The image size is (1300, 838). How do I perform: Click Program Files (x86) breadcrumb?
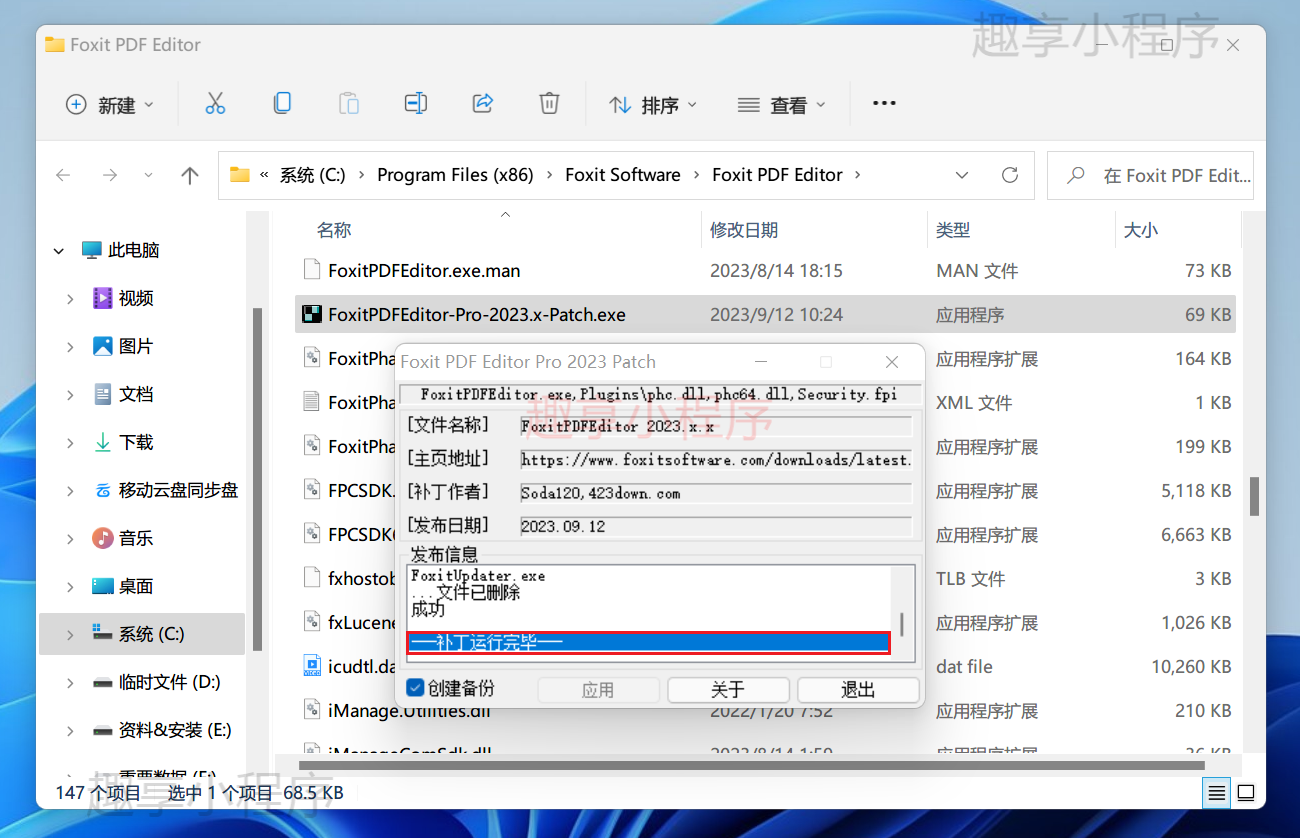click(x=455, y=175)
